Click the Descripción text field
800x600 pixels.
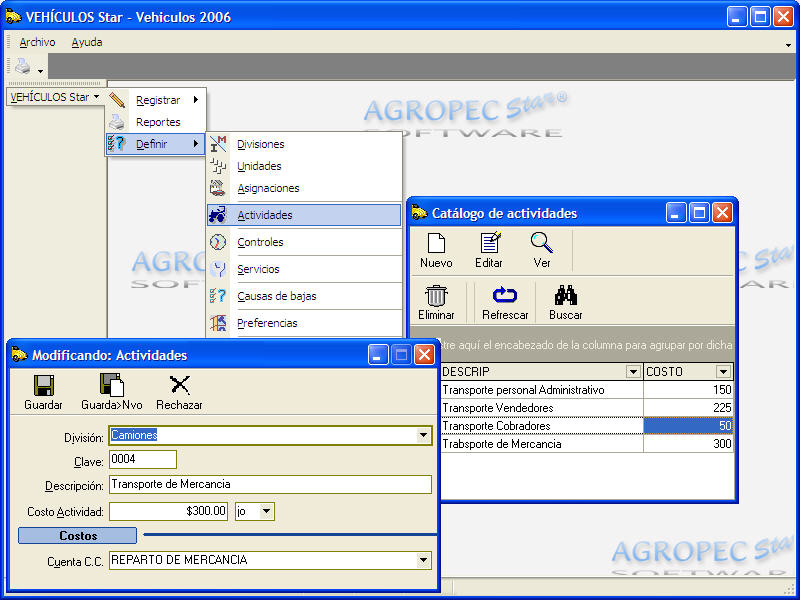[x=270, y=485]
